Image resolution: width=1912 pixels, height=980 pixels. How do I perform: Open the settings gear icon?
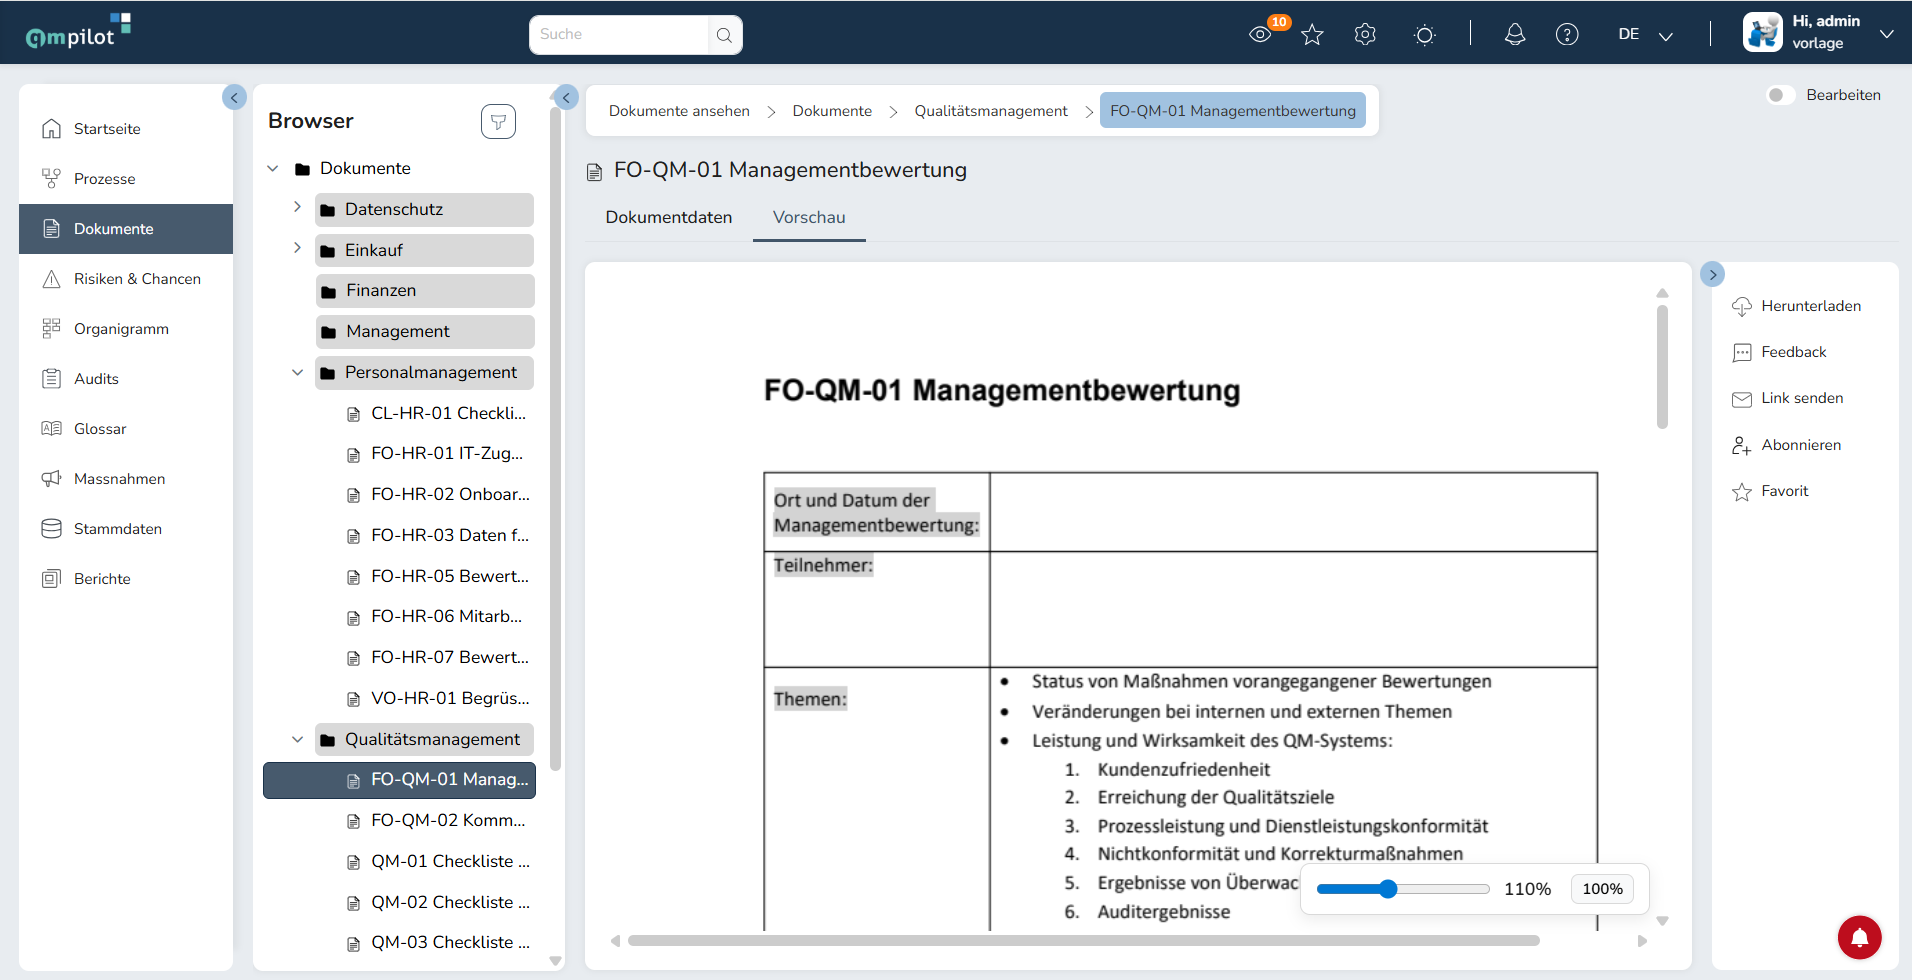point(1365,35)
